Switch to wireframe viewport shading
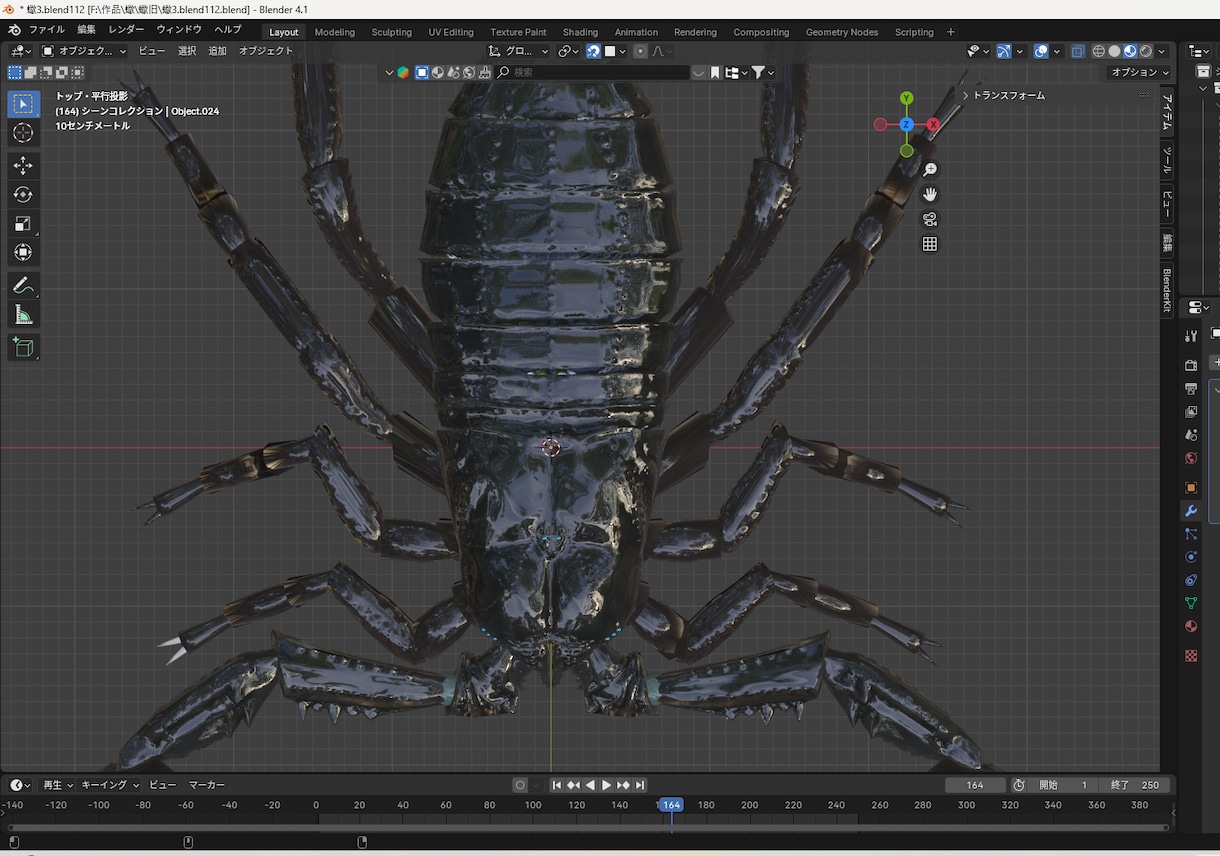This screenshot has height=856, width=1220. click(x=1098, y=51)
